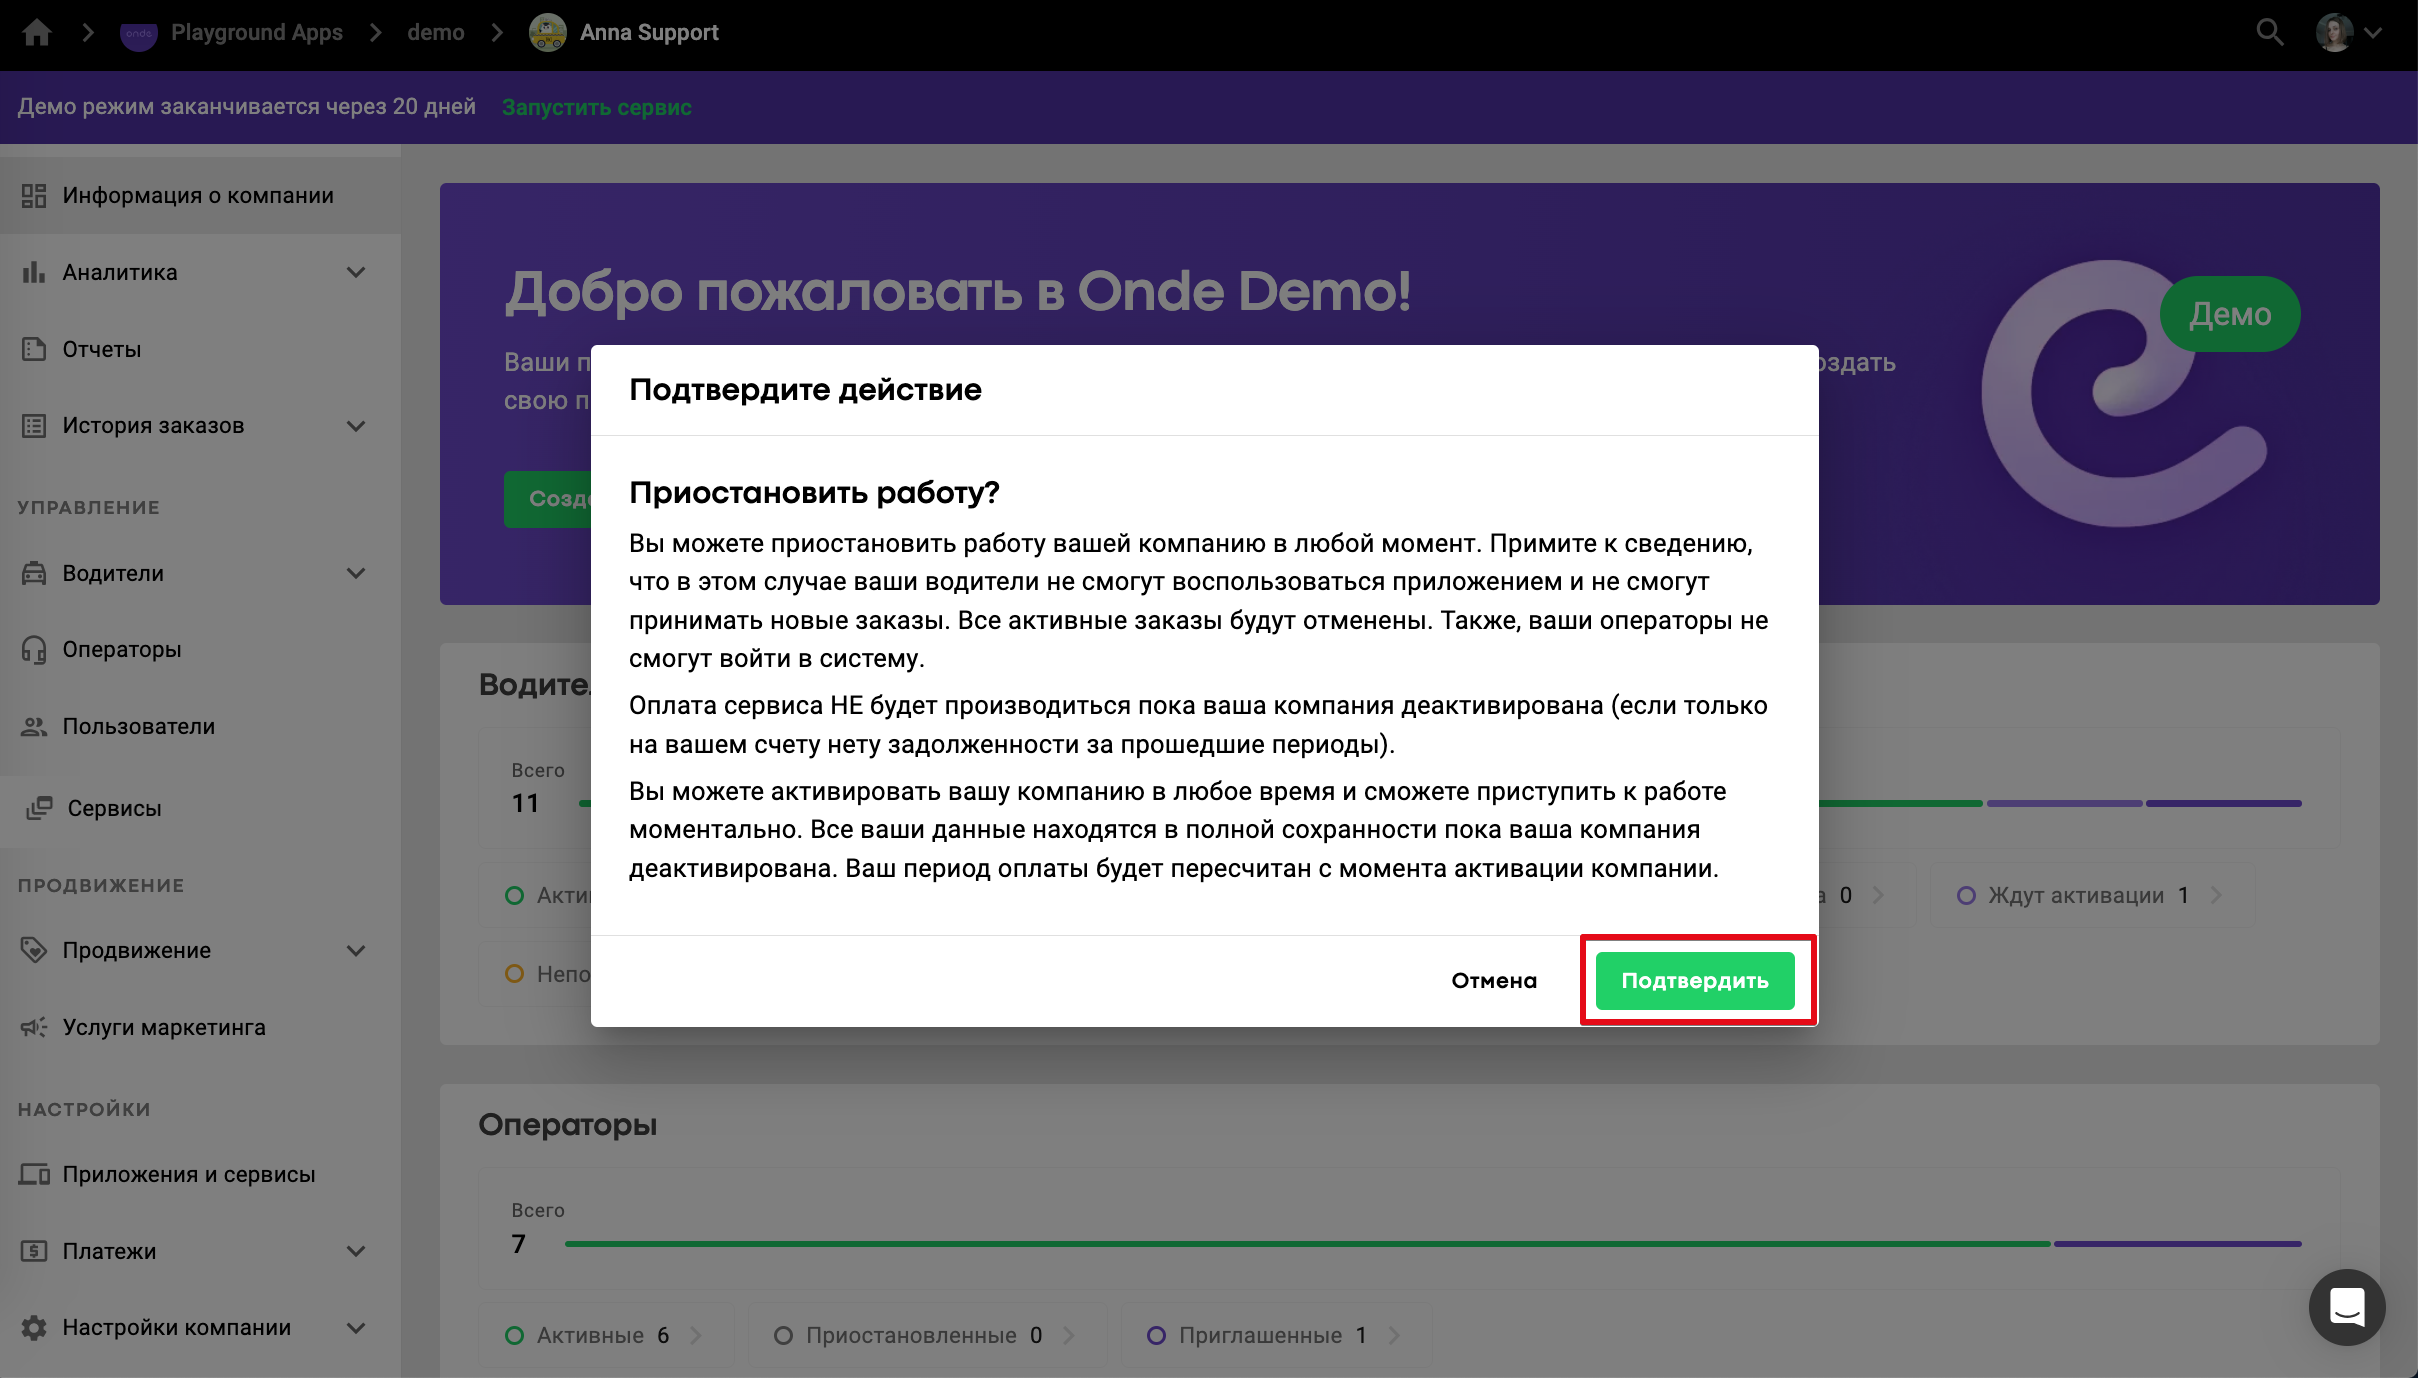Click the home icon in breadcrumb

pos(37,33)
